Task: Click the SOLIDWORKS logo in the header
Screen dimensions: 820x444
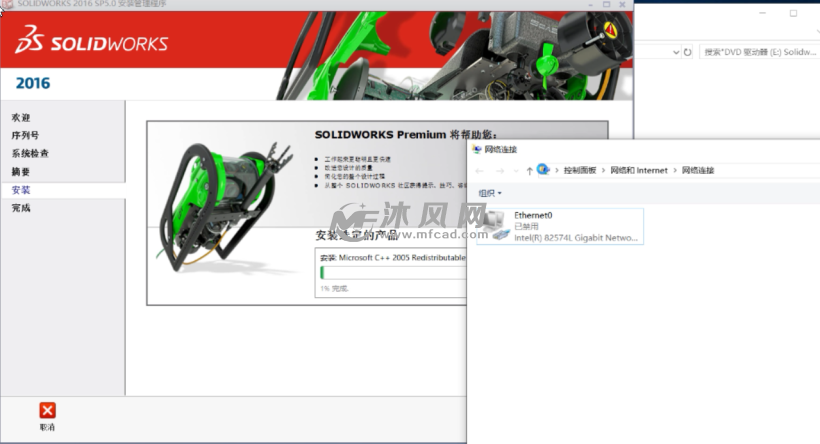Action: tap(92, 40)
